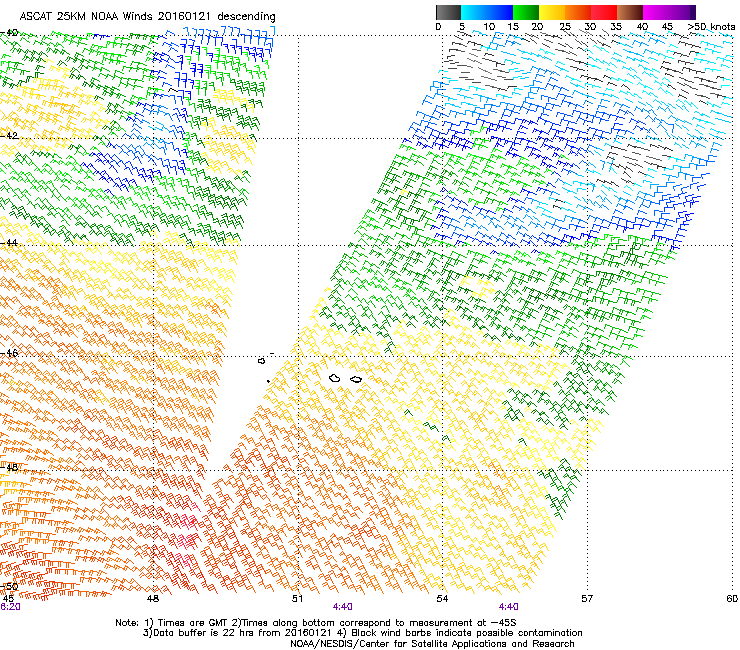Screen dimensions: 740x650
Task: Click the '51' longitude axis label
Action: coord(297,598)
